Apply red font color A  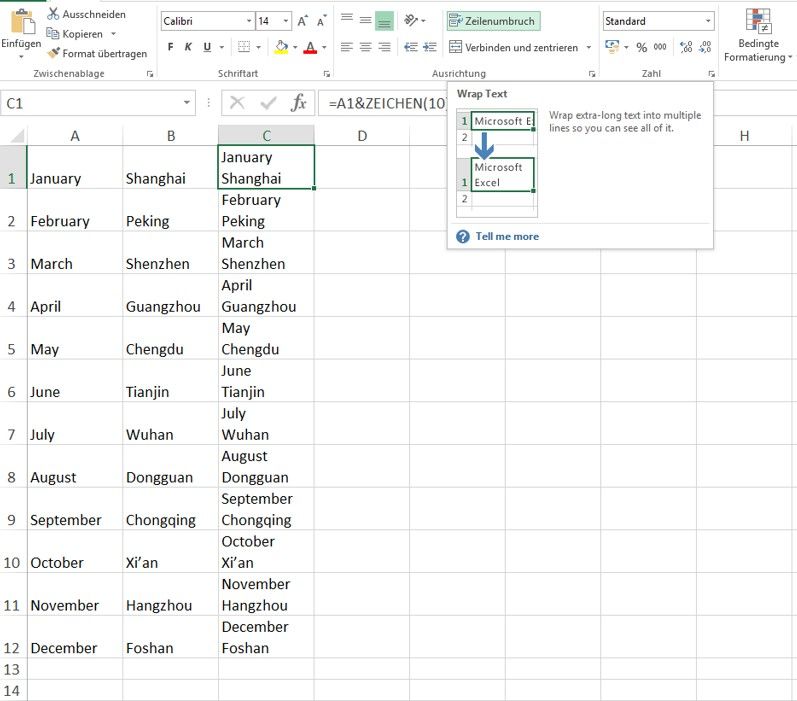click(310, 47)
